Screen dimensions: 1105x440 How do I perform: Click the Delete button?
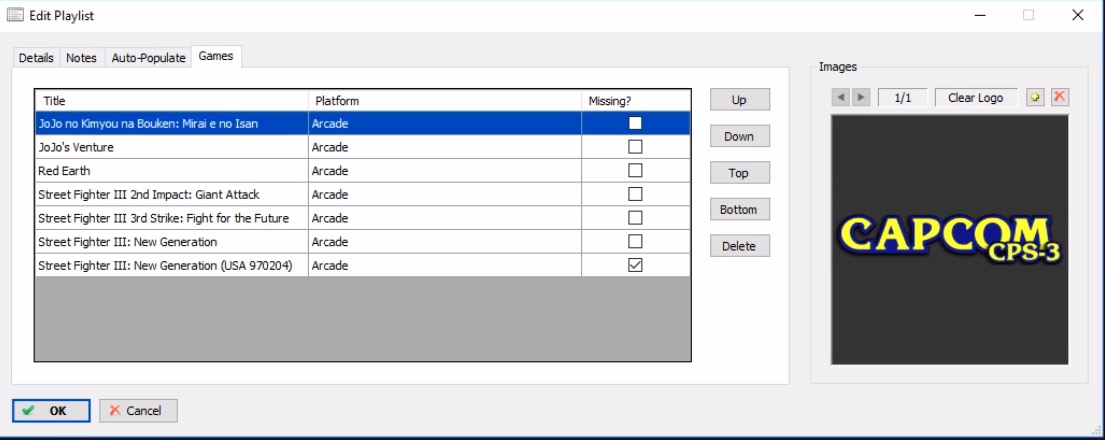click(x=739, y=246)
